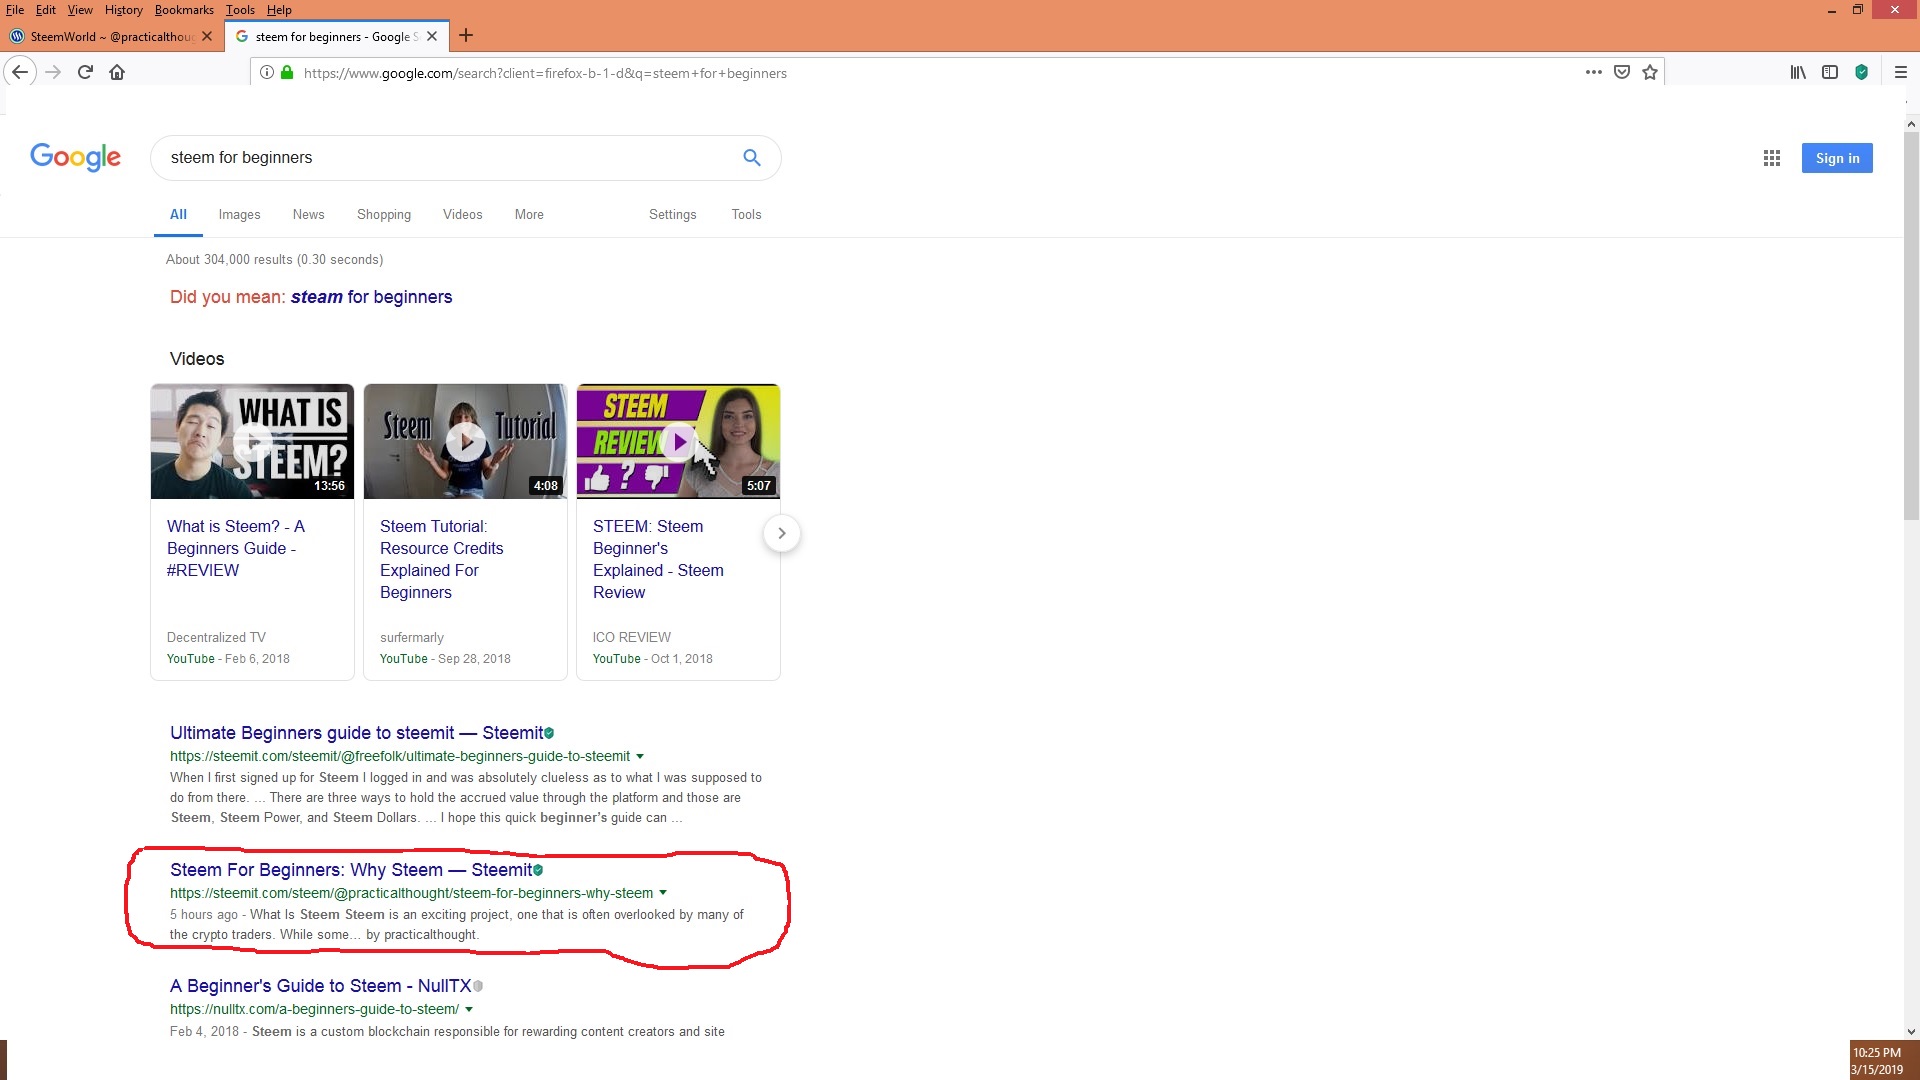Click the 'steam for beginners' suggestion
1920x1080 pixels.
[371, 297]
